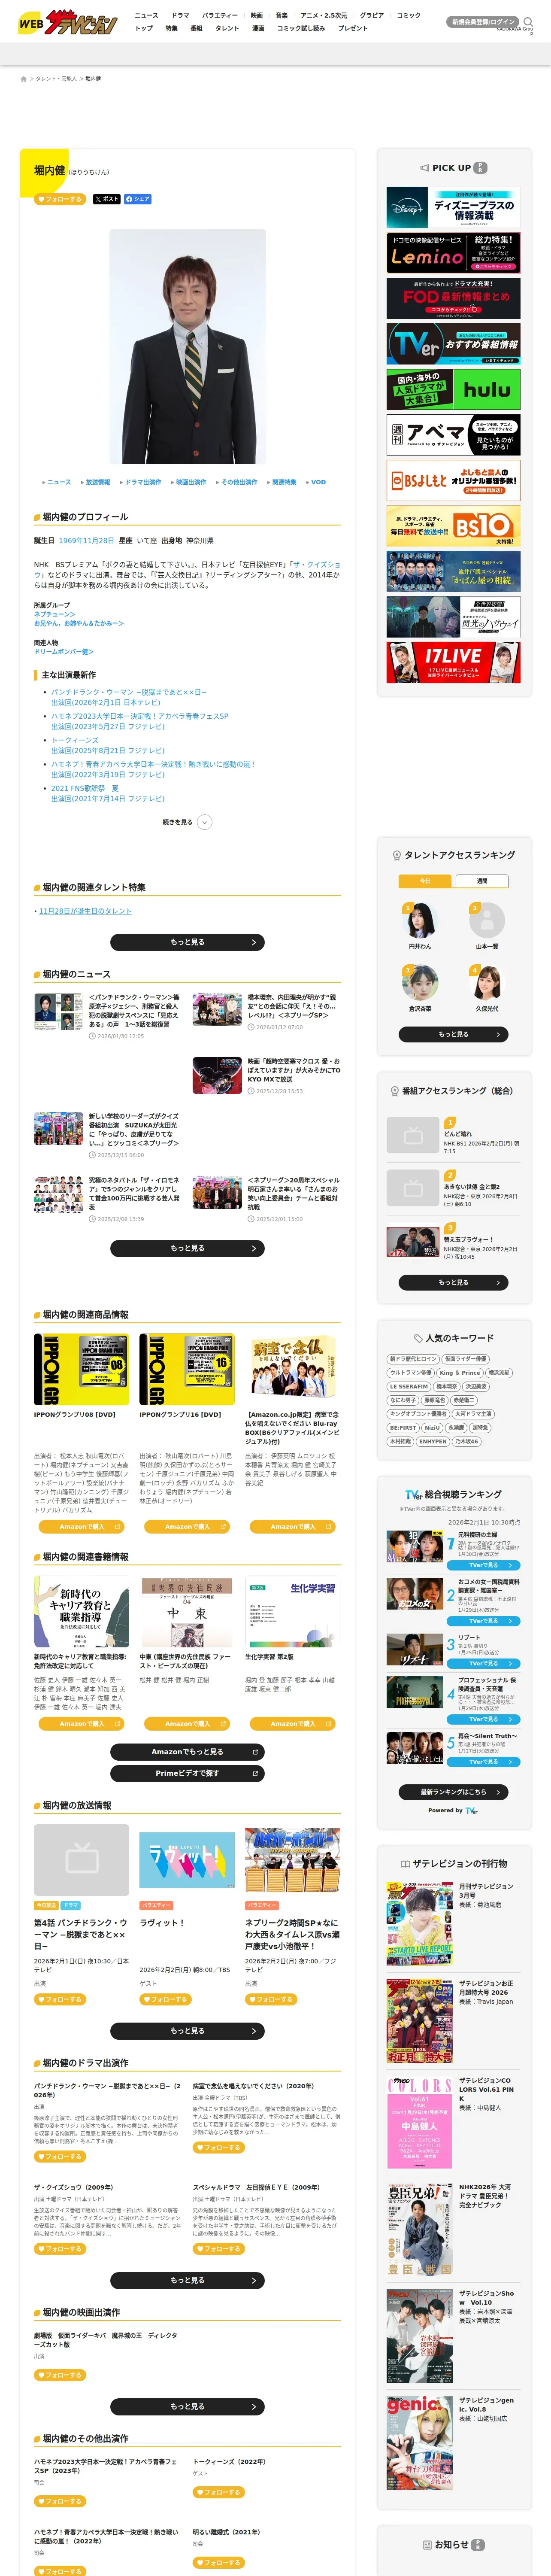Share on X with the ポスト button
Viewport: 551px width, 2576px height.
click(x=106, y=199)
